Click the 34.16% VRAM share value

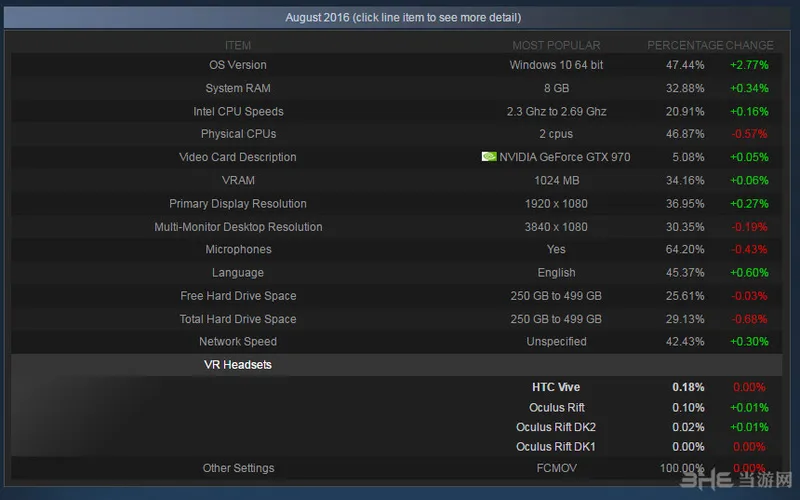pyautogui.click(x=685, y=180)
